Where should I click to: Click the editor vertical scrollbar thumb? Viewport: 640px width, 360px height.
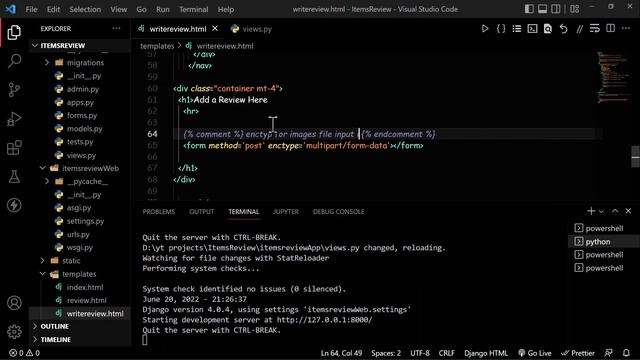[x=636, y=156]
